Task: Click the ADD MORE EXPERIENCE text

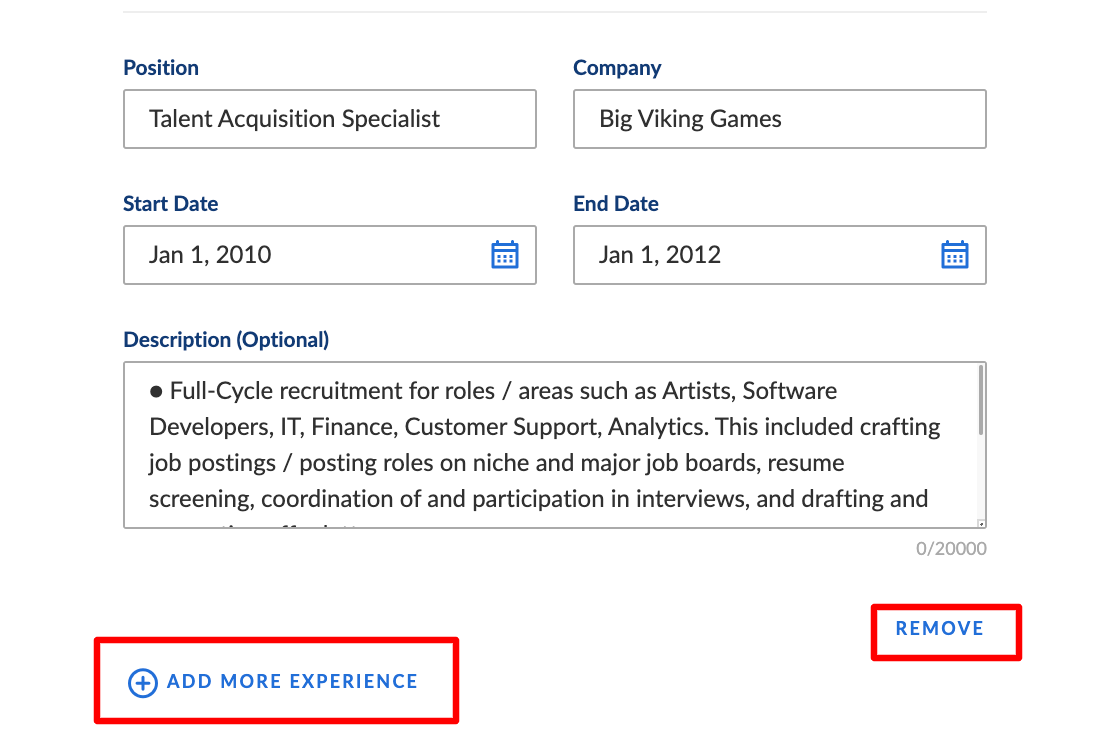Action: (292, 681)
